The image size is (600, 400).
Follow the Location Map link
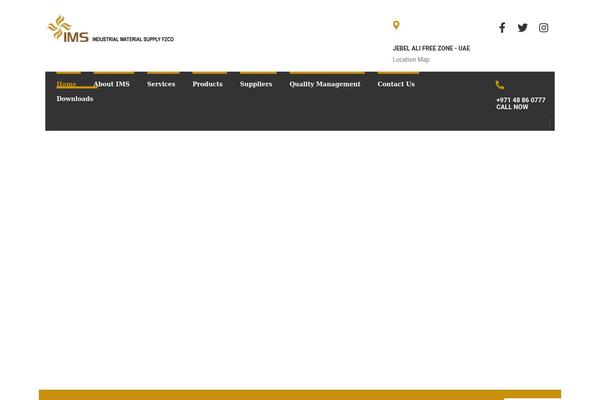pos(411,60)
